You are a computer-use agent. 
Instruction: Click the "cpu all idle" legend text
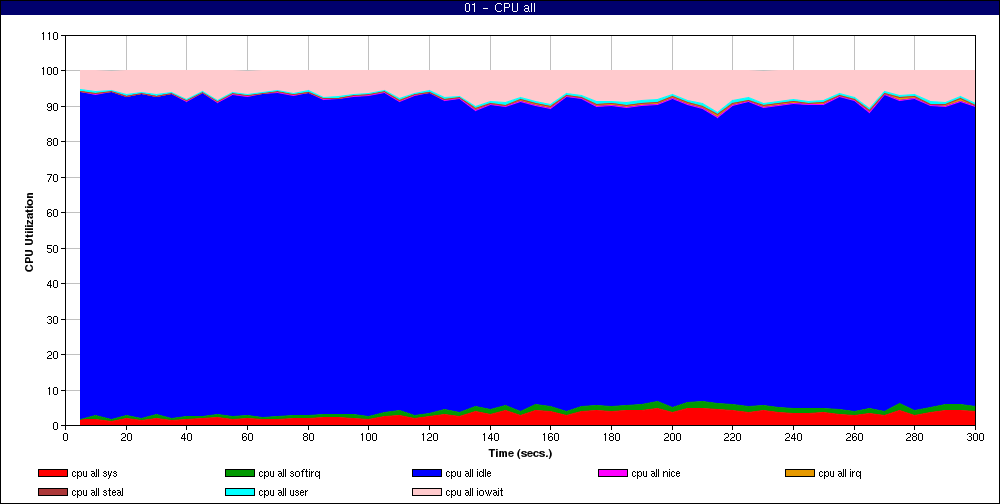(x=473, y=473)
